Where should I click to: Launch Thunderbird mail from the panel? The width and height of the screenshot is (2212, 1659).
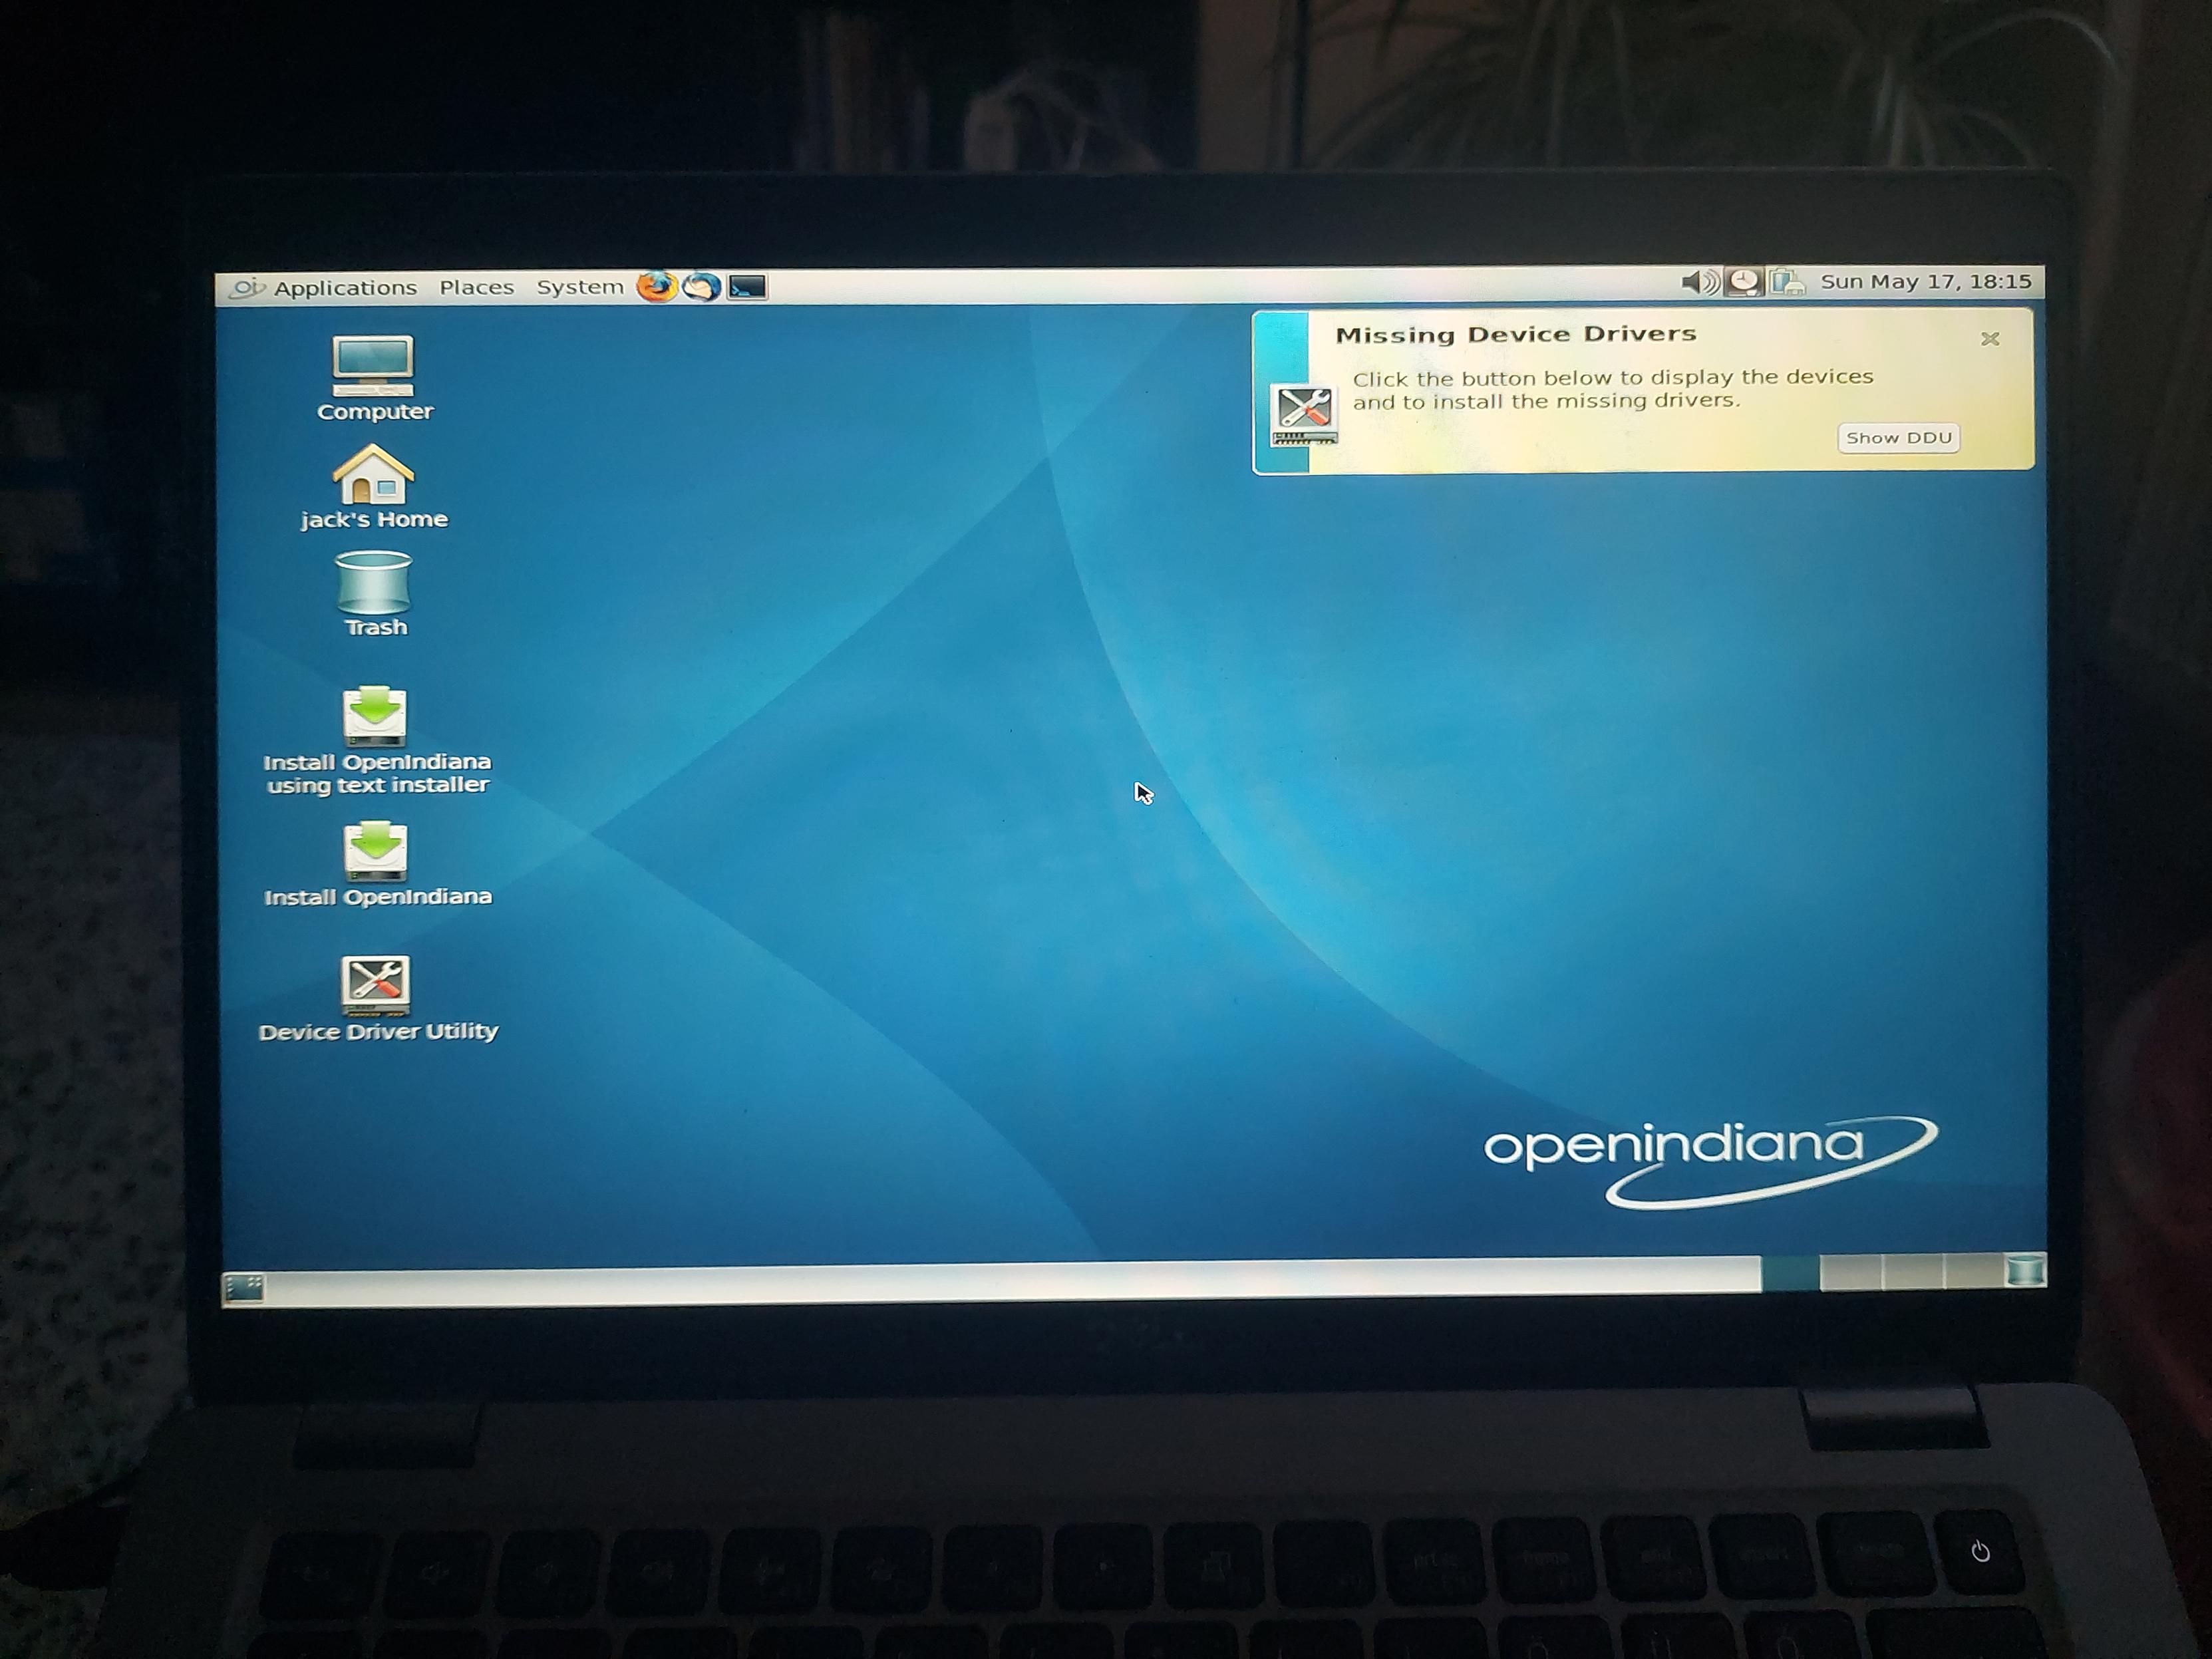click(701, 287)
